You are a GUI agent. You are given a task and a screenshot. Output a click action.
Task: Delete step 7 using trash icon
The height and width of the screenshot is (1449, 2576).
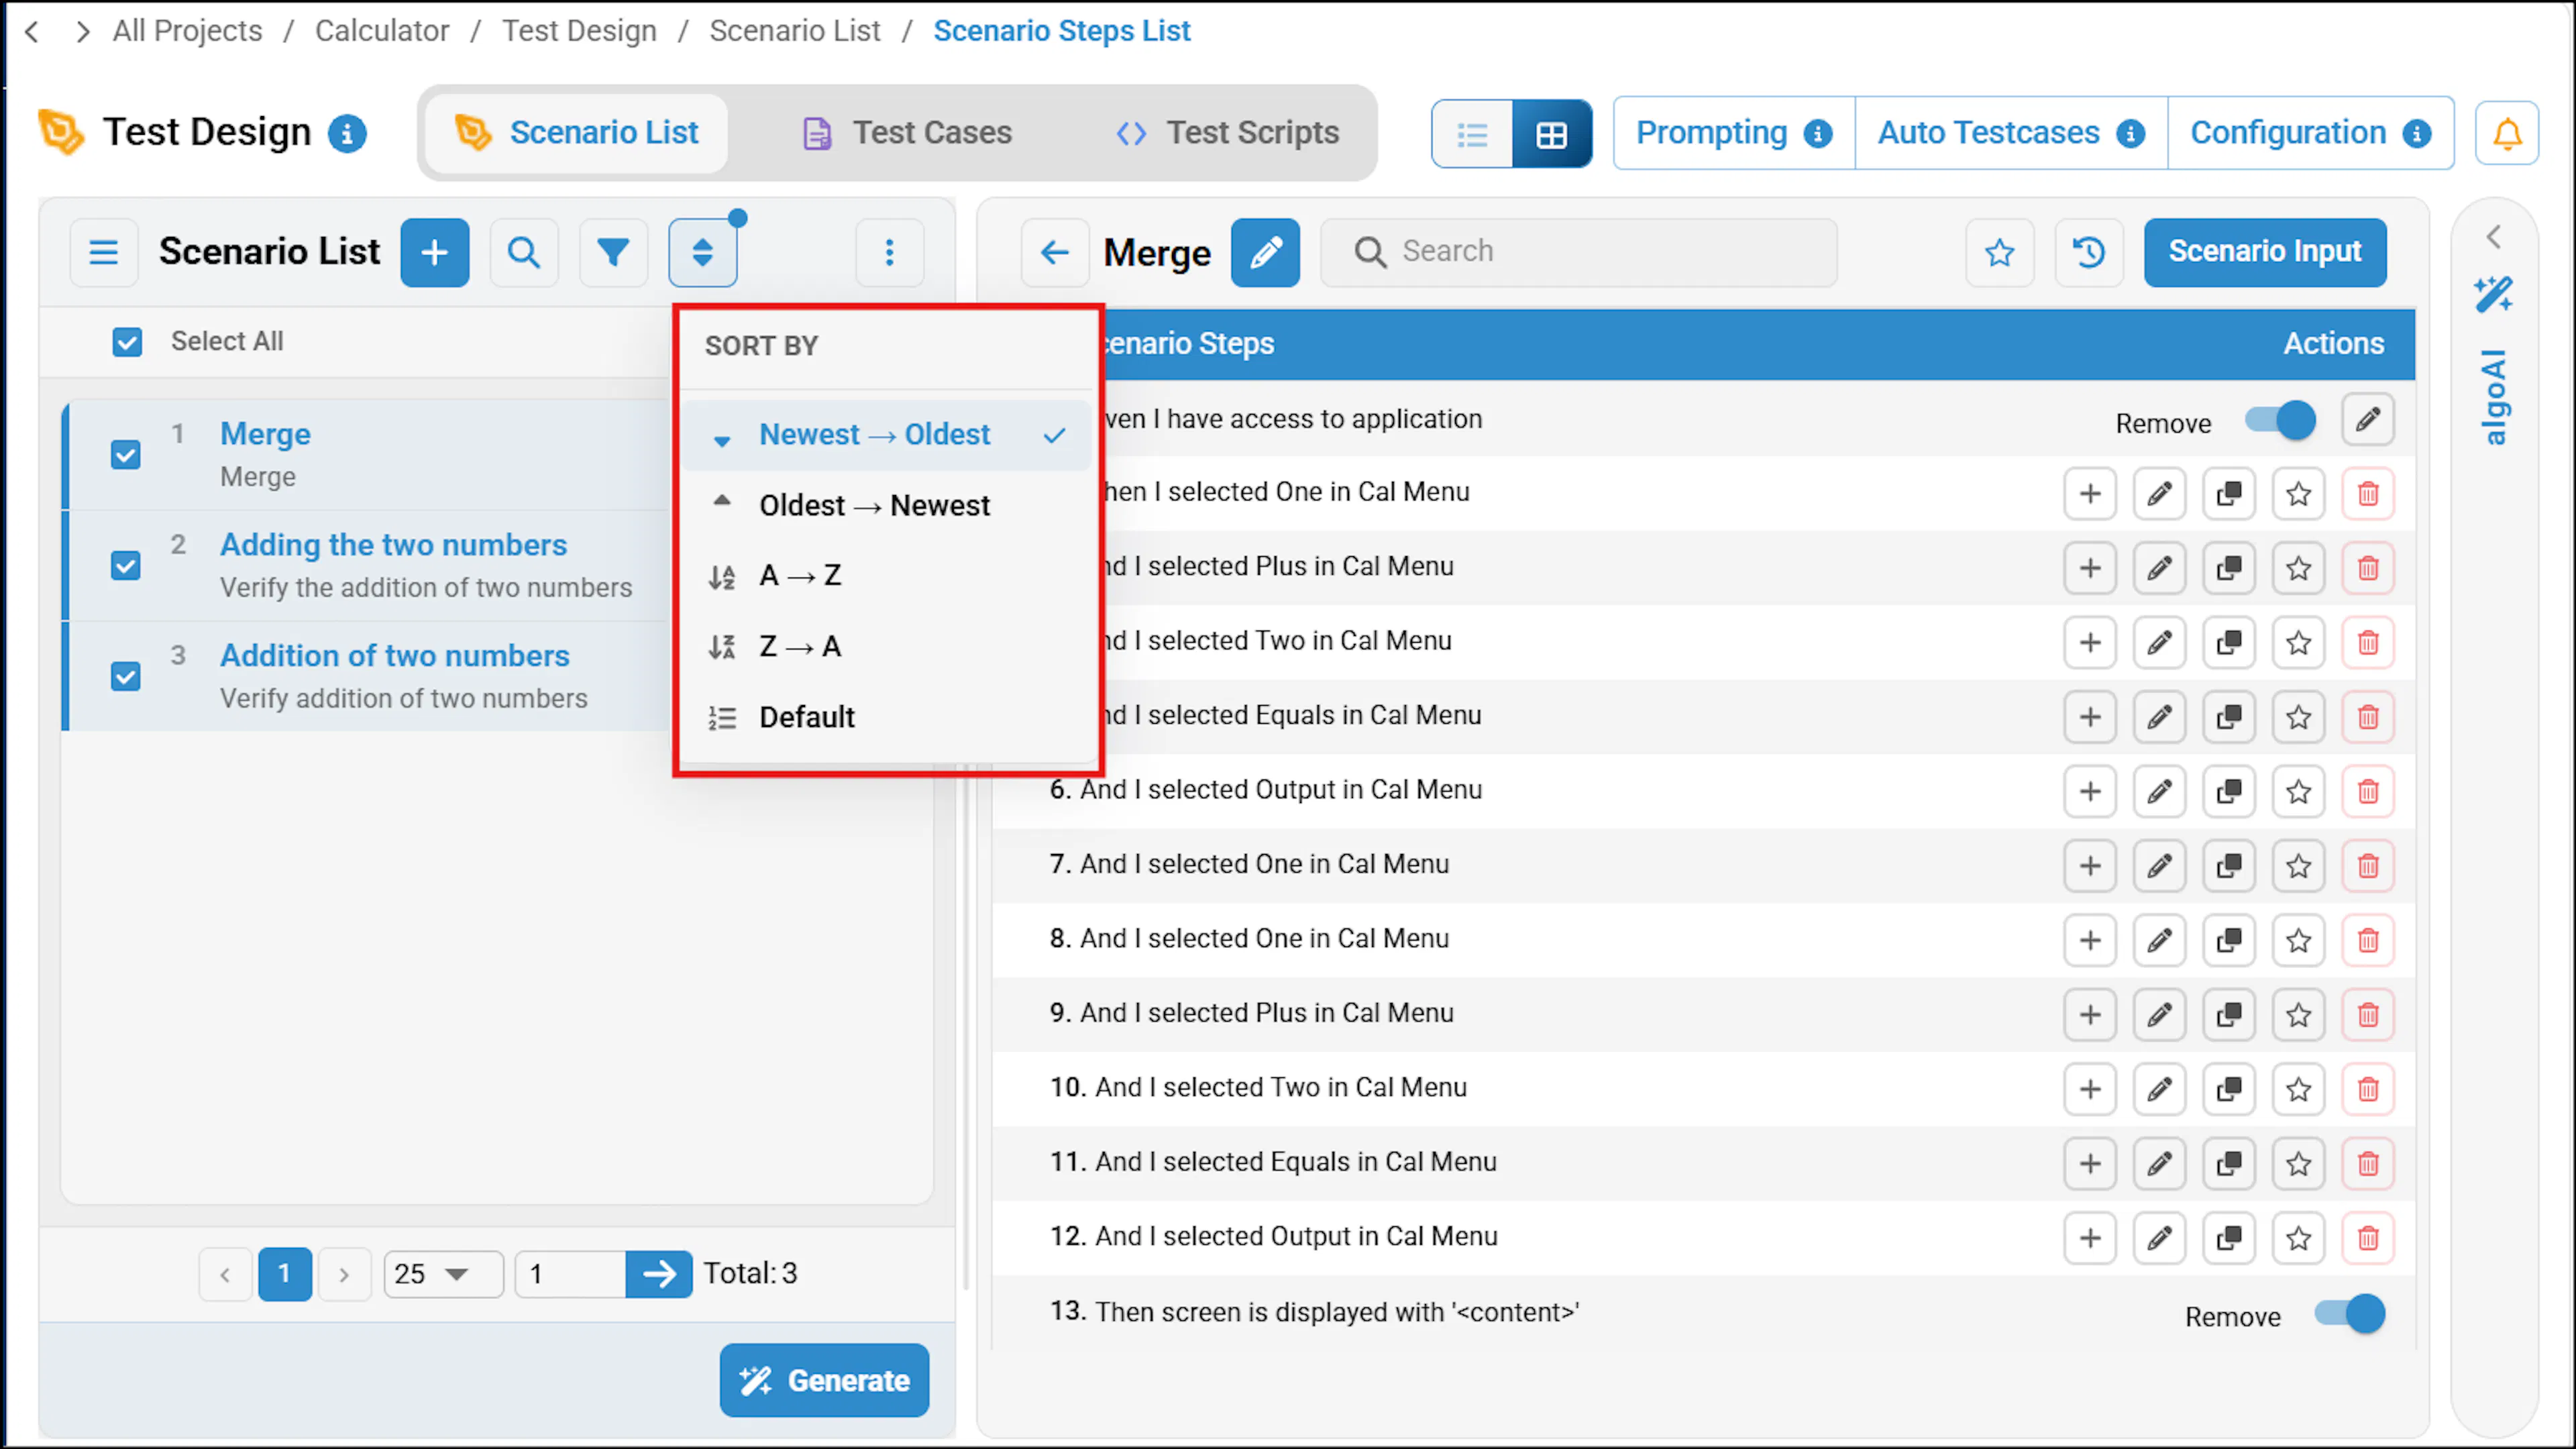[2368, 866]
